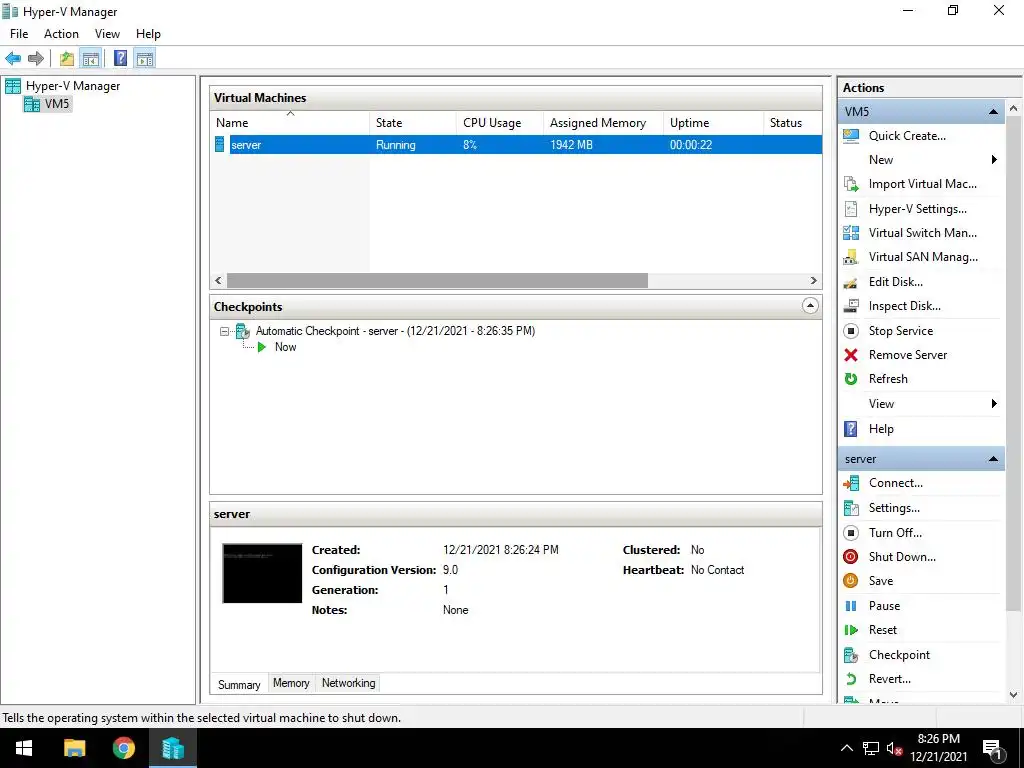Click the server VM preview thumbnail
Image resolution: width=1024 pixels, height=768 pixels.
[263, 573]
